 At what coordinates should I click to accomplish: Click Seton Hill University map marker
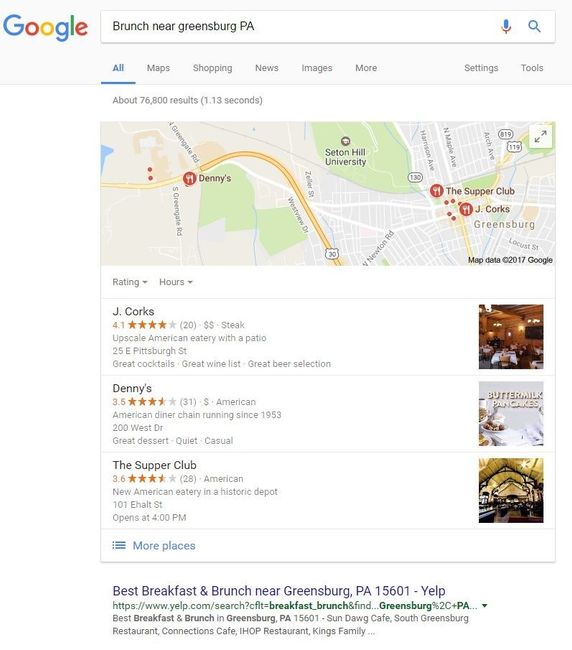[345, 141]
